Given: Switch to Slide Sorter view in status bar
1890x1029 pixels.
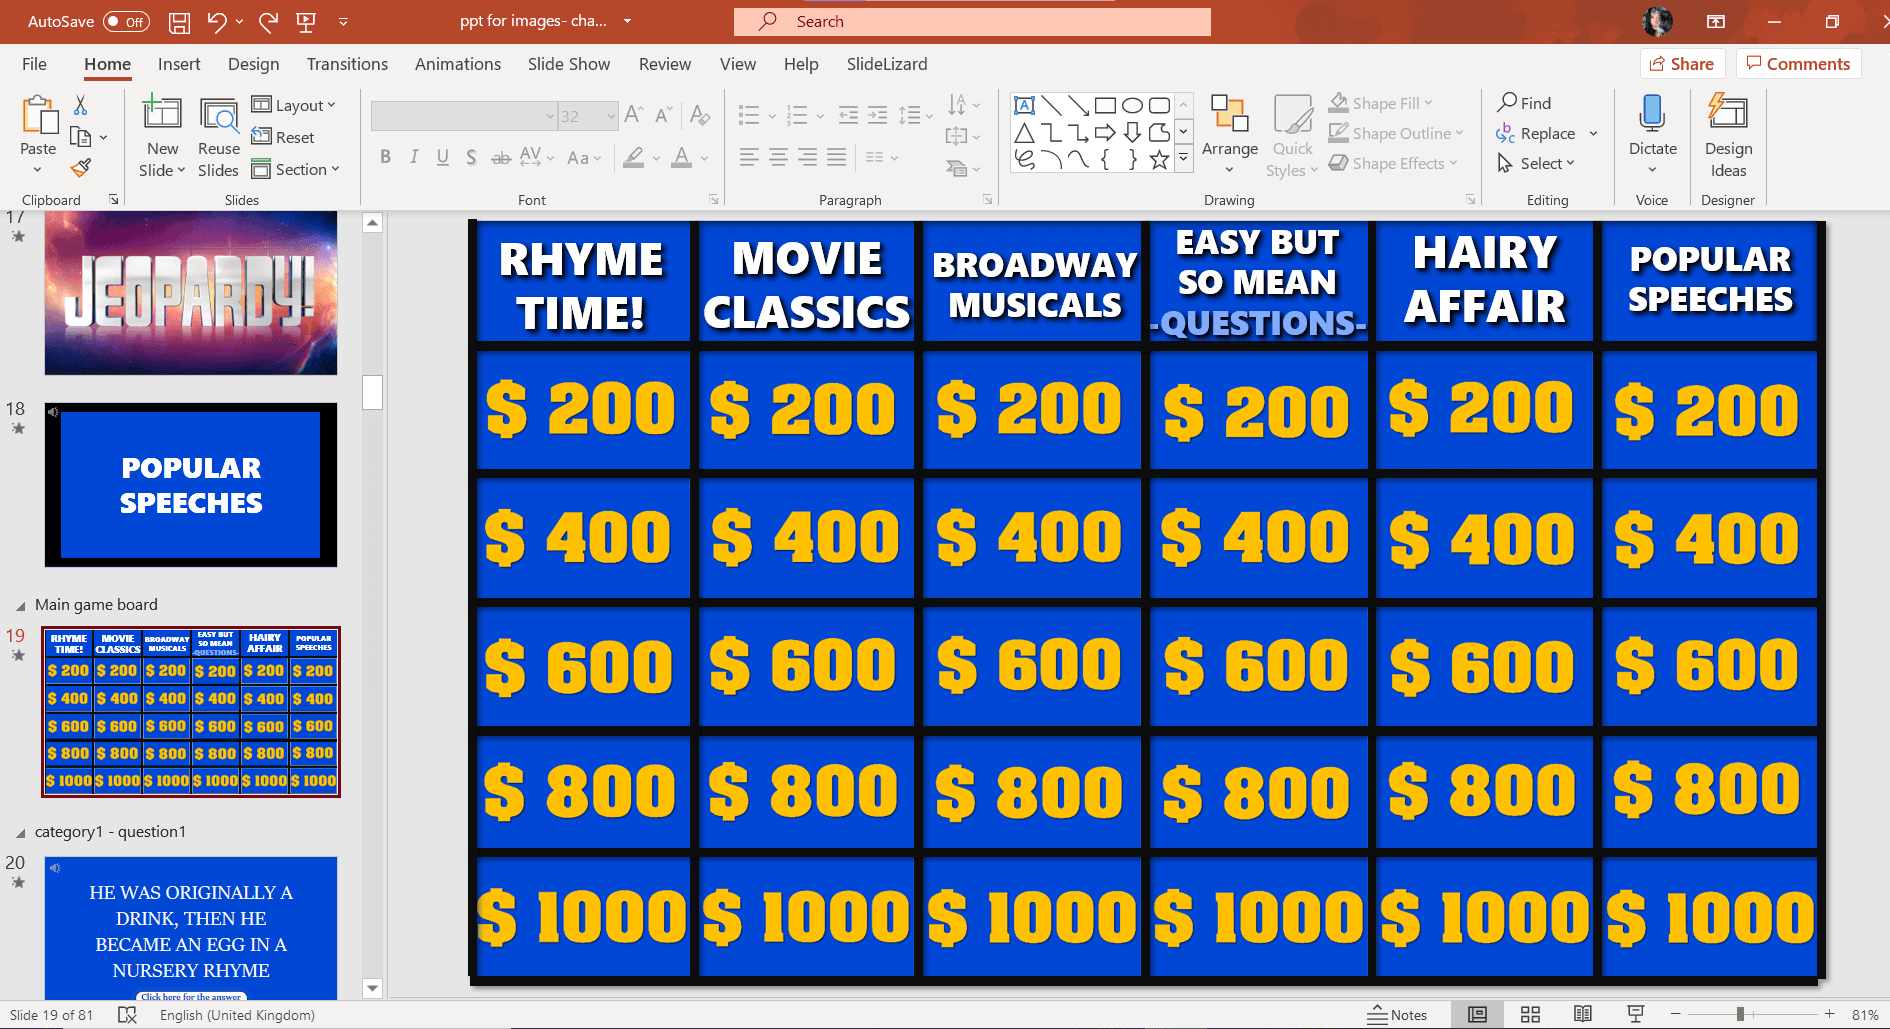Looking at the screenshot, I should click(1530, 1014).
